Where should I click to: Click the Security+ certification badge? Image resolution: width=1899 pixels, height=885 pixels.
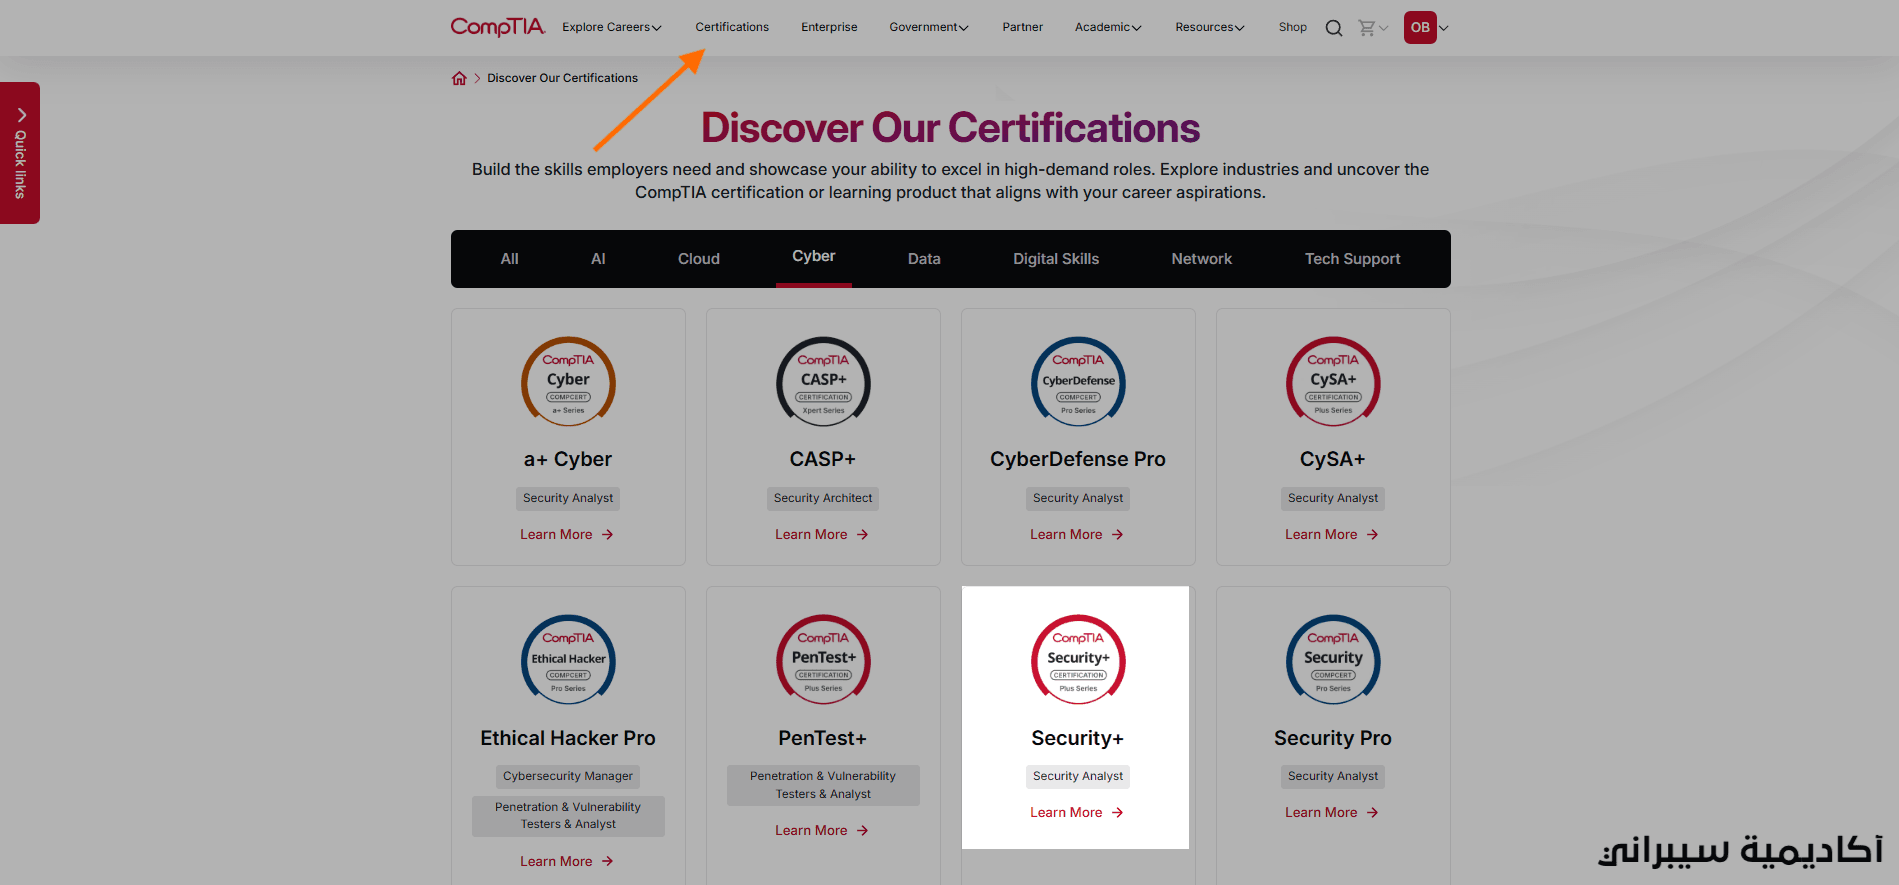[x=1078, y=660]
